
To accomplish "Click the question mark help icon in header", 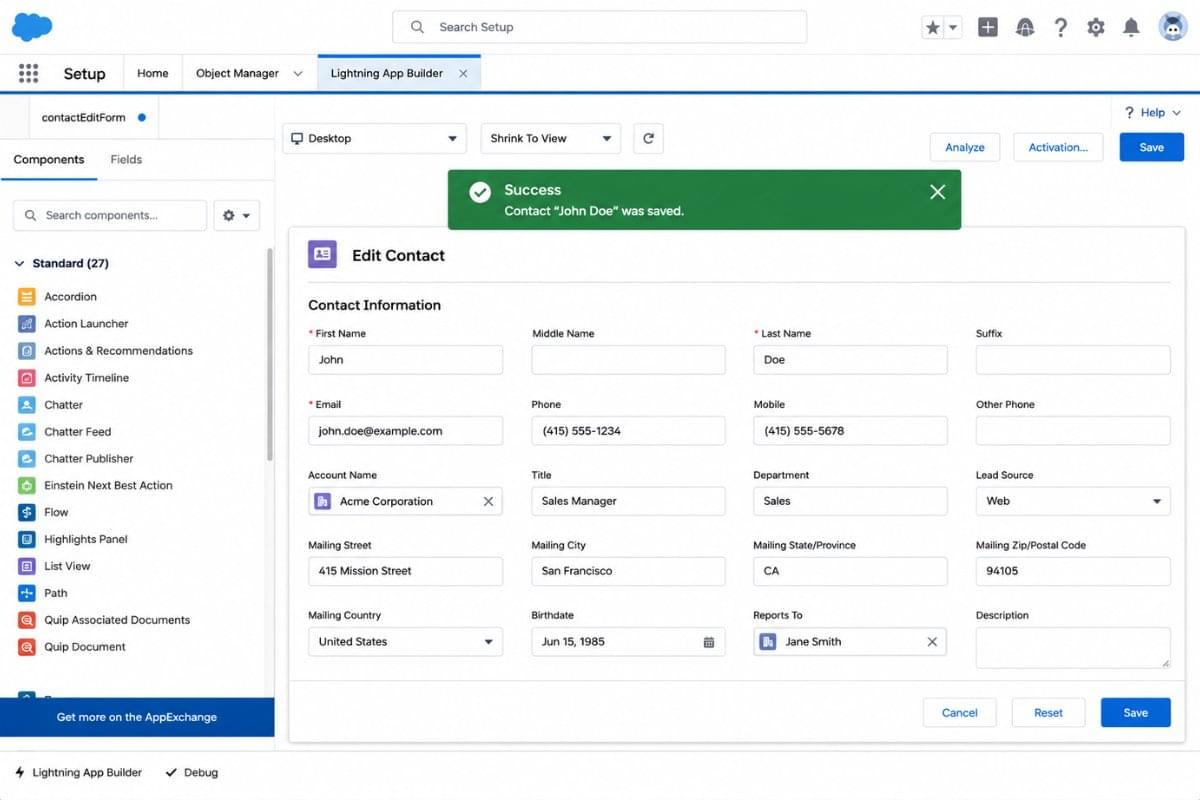I will (x=1060, y=28).
